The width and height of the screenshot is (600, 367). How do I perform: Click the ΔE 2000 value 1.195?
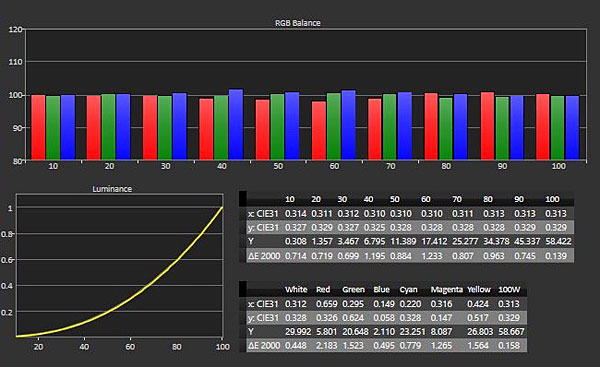tap(374, 256)
